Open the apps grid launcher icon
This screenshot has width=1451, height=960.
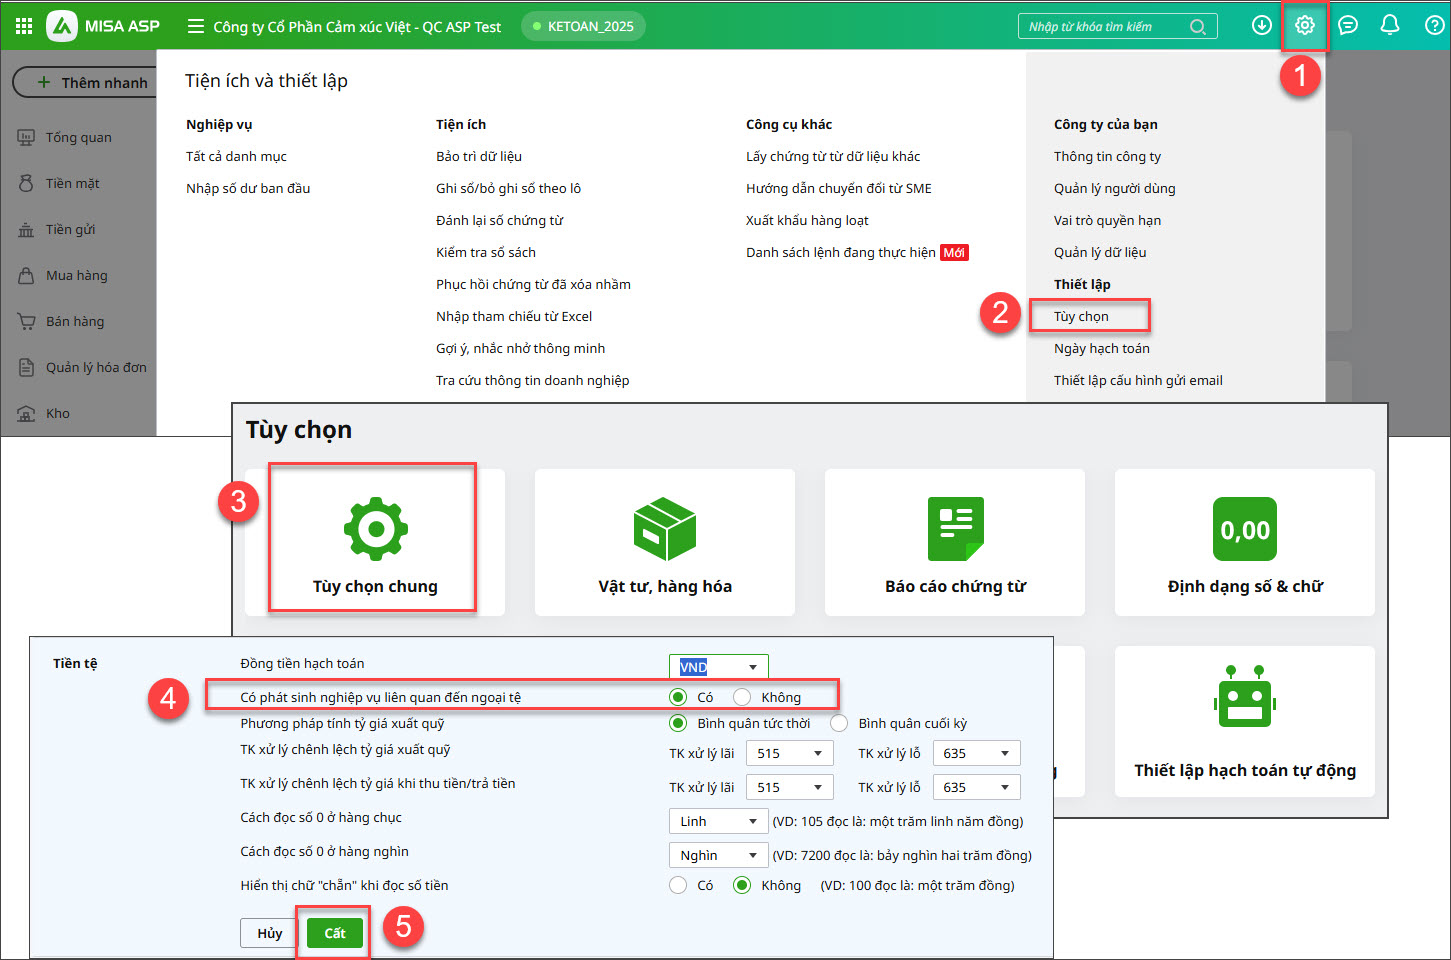point(24,26)
